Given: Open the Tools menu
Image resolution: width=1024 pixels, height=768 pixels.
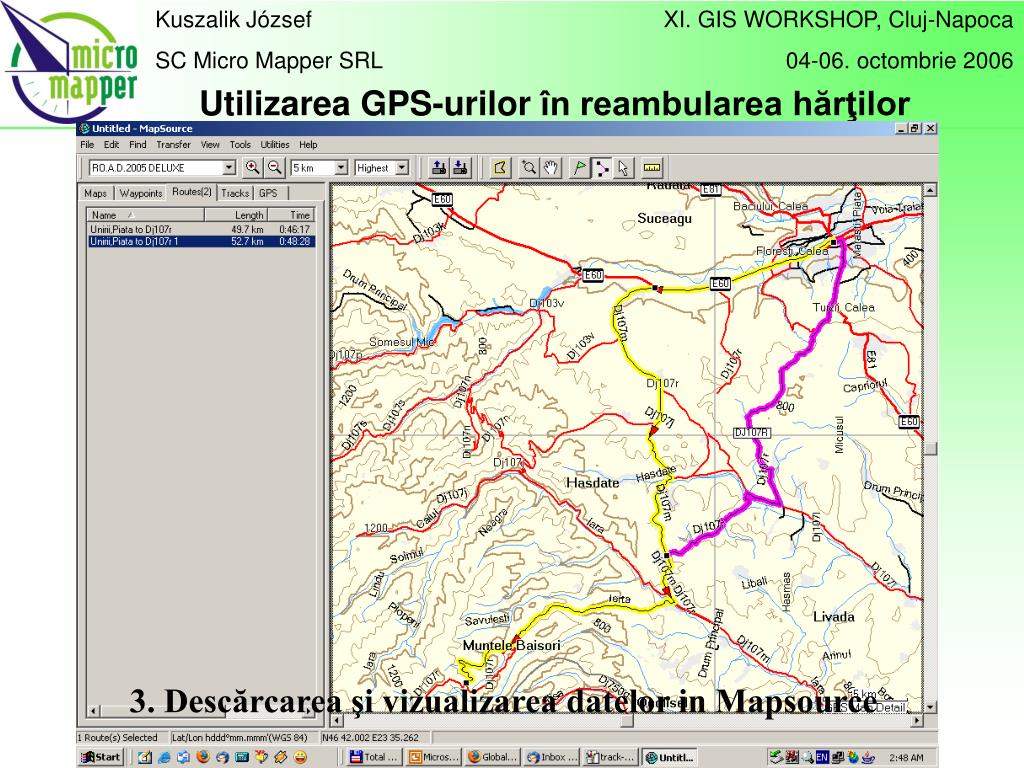Looking at the screenshot, I should [240, 144].
